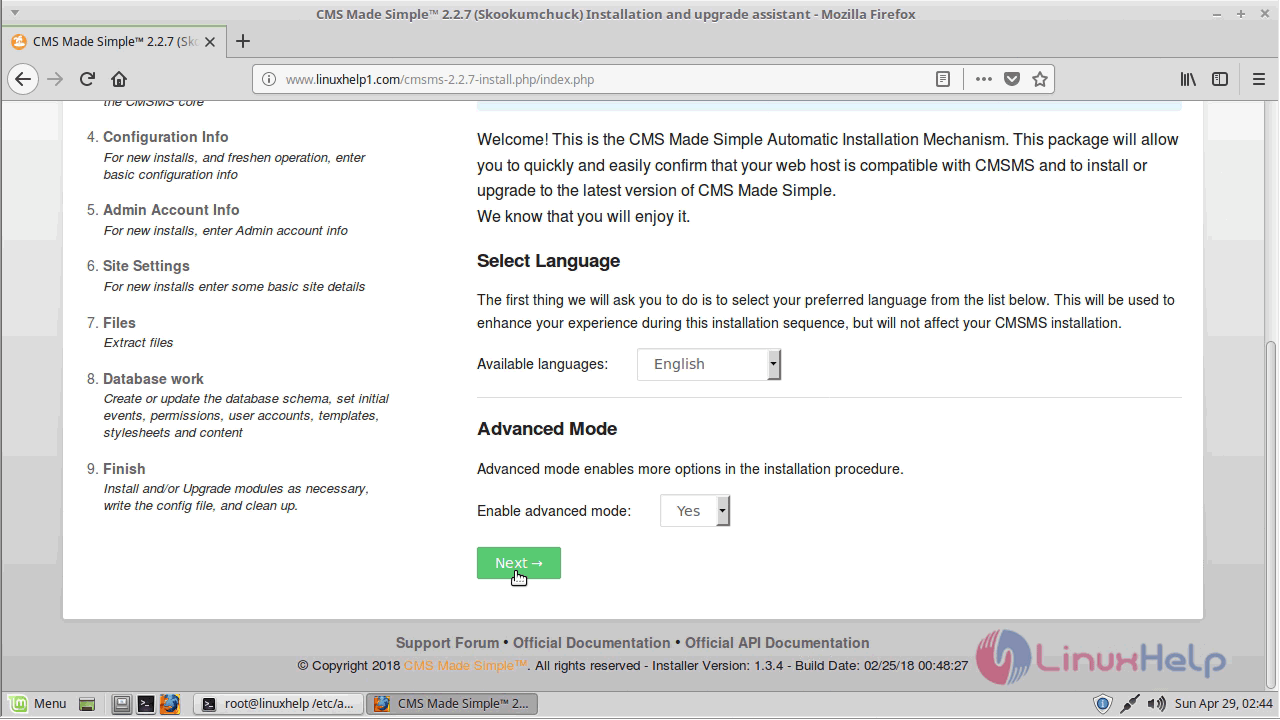Viewport: 1280px width, 720px height.
Task: Launch terminal from panel launcher
Action: point(146,704)
